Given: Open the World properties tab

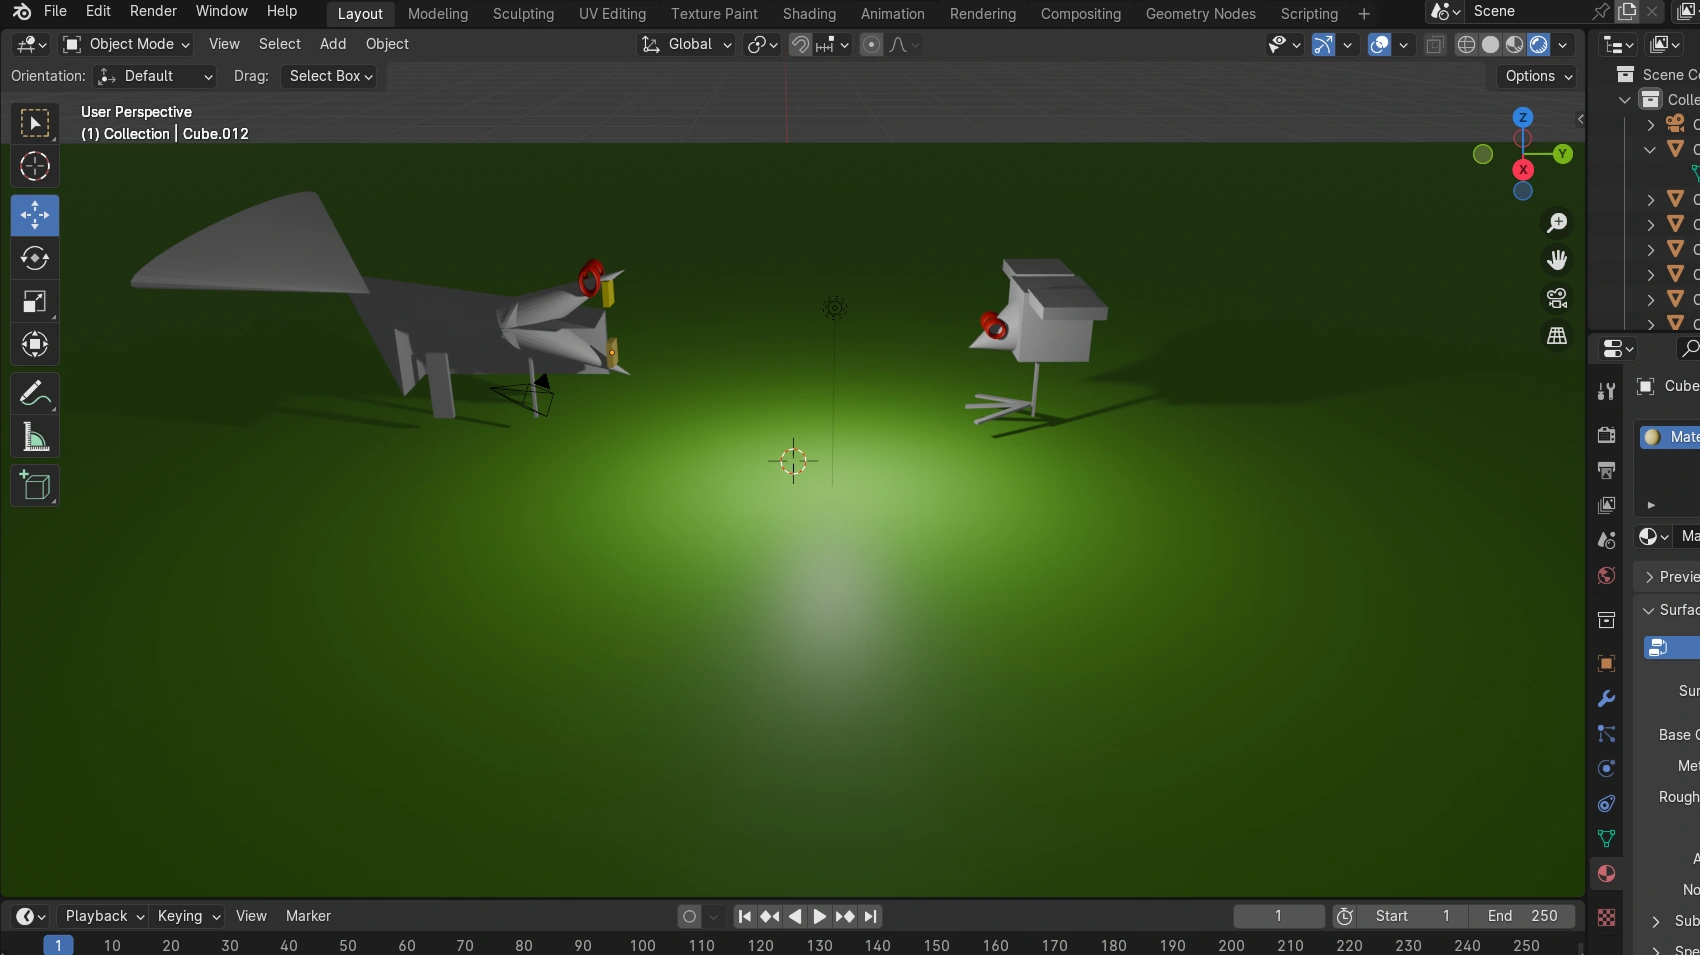Looking at the screenshot, I should coord(1606,576).
